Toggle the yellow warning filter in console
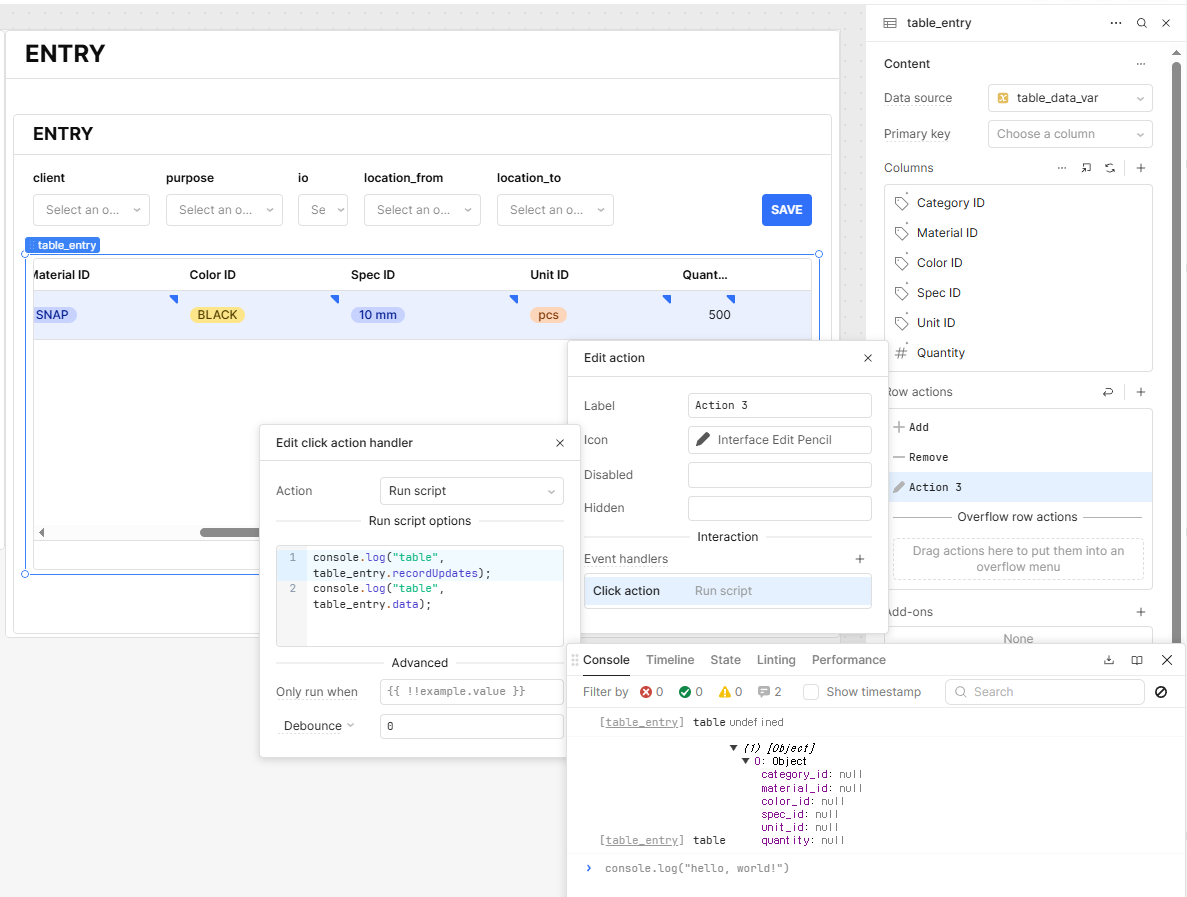Image resolution: width=1187 pixels, height=897 pixels. pyautogui.click(x=730, y=692)
